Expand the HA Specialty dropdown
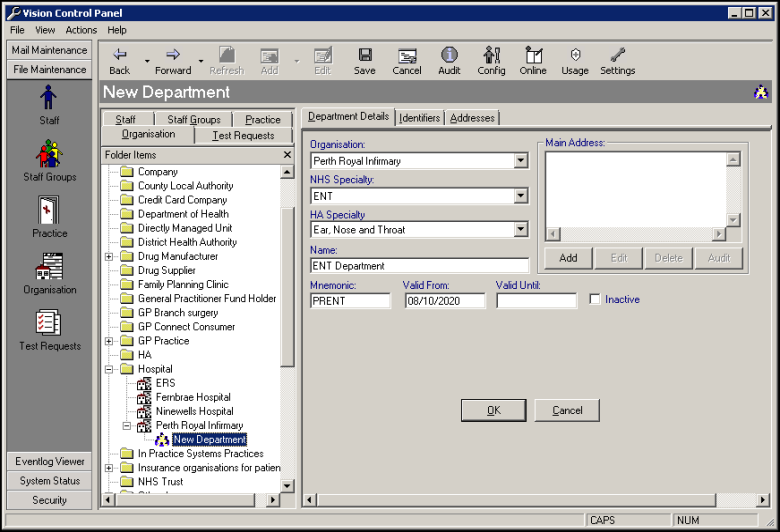This screenshot has height=532, width=780. 520,230
